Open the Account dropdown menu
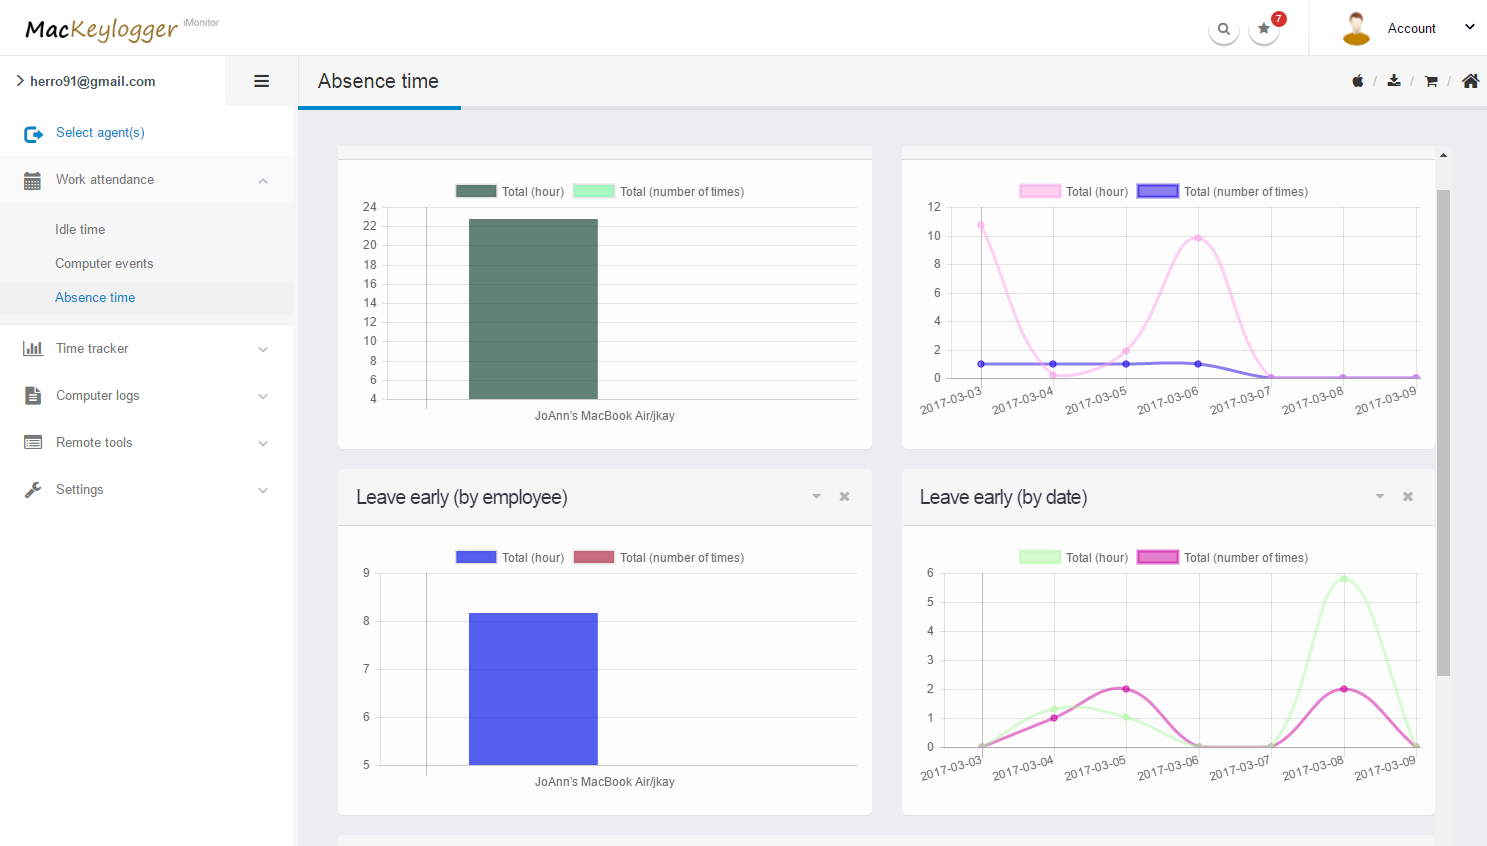This screenshot has width=1487, height=846. point(1410,29)
